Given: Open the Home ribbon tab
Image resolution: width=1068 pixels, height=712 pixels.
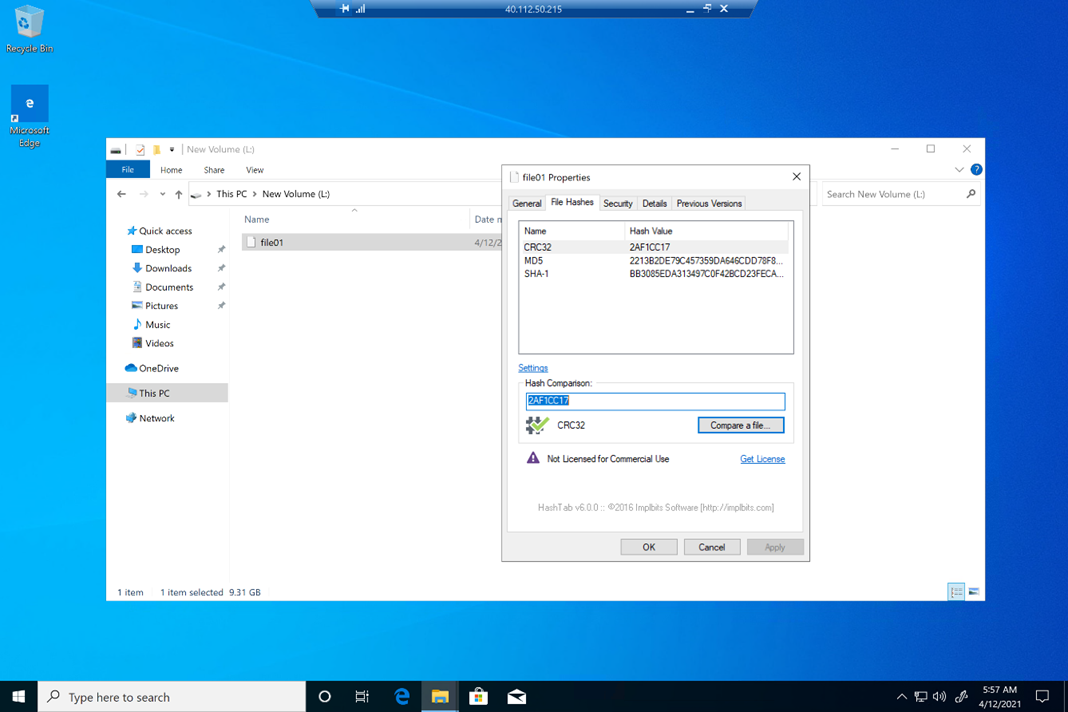Looking at the screenshot, I should (x=171, y=170).
